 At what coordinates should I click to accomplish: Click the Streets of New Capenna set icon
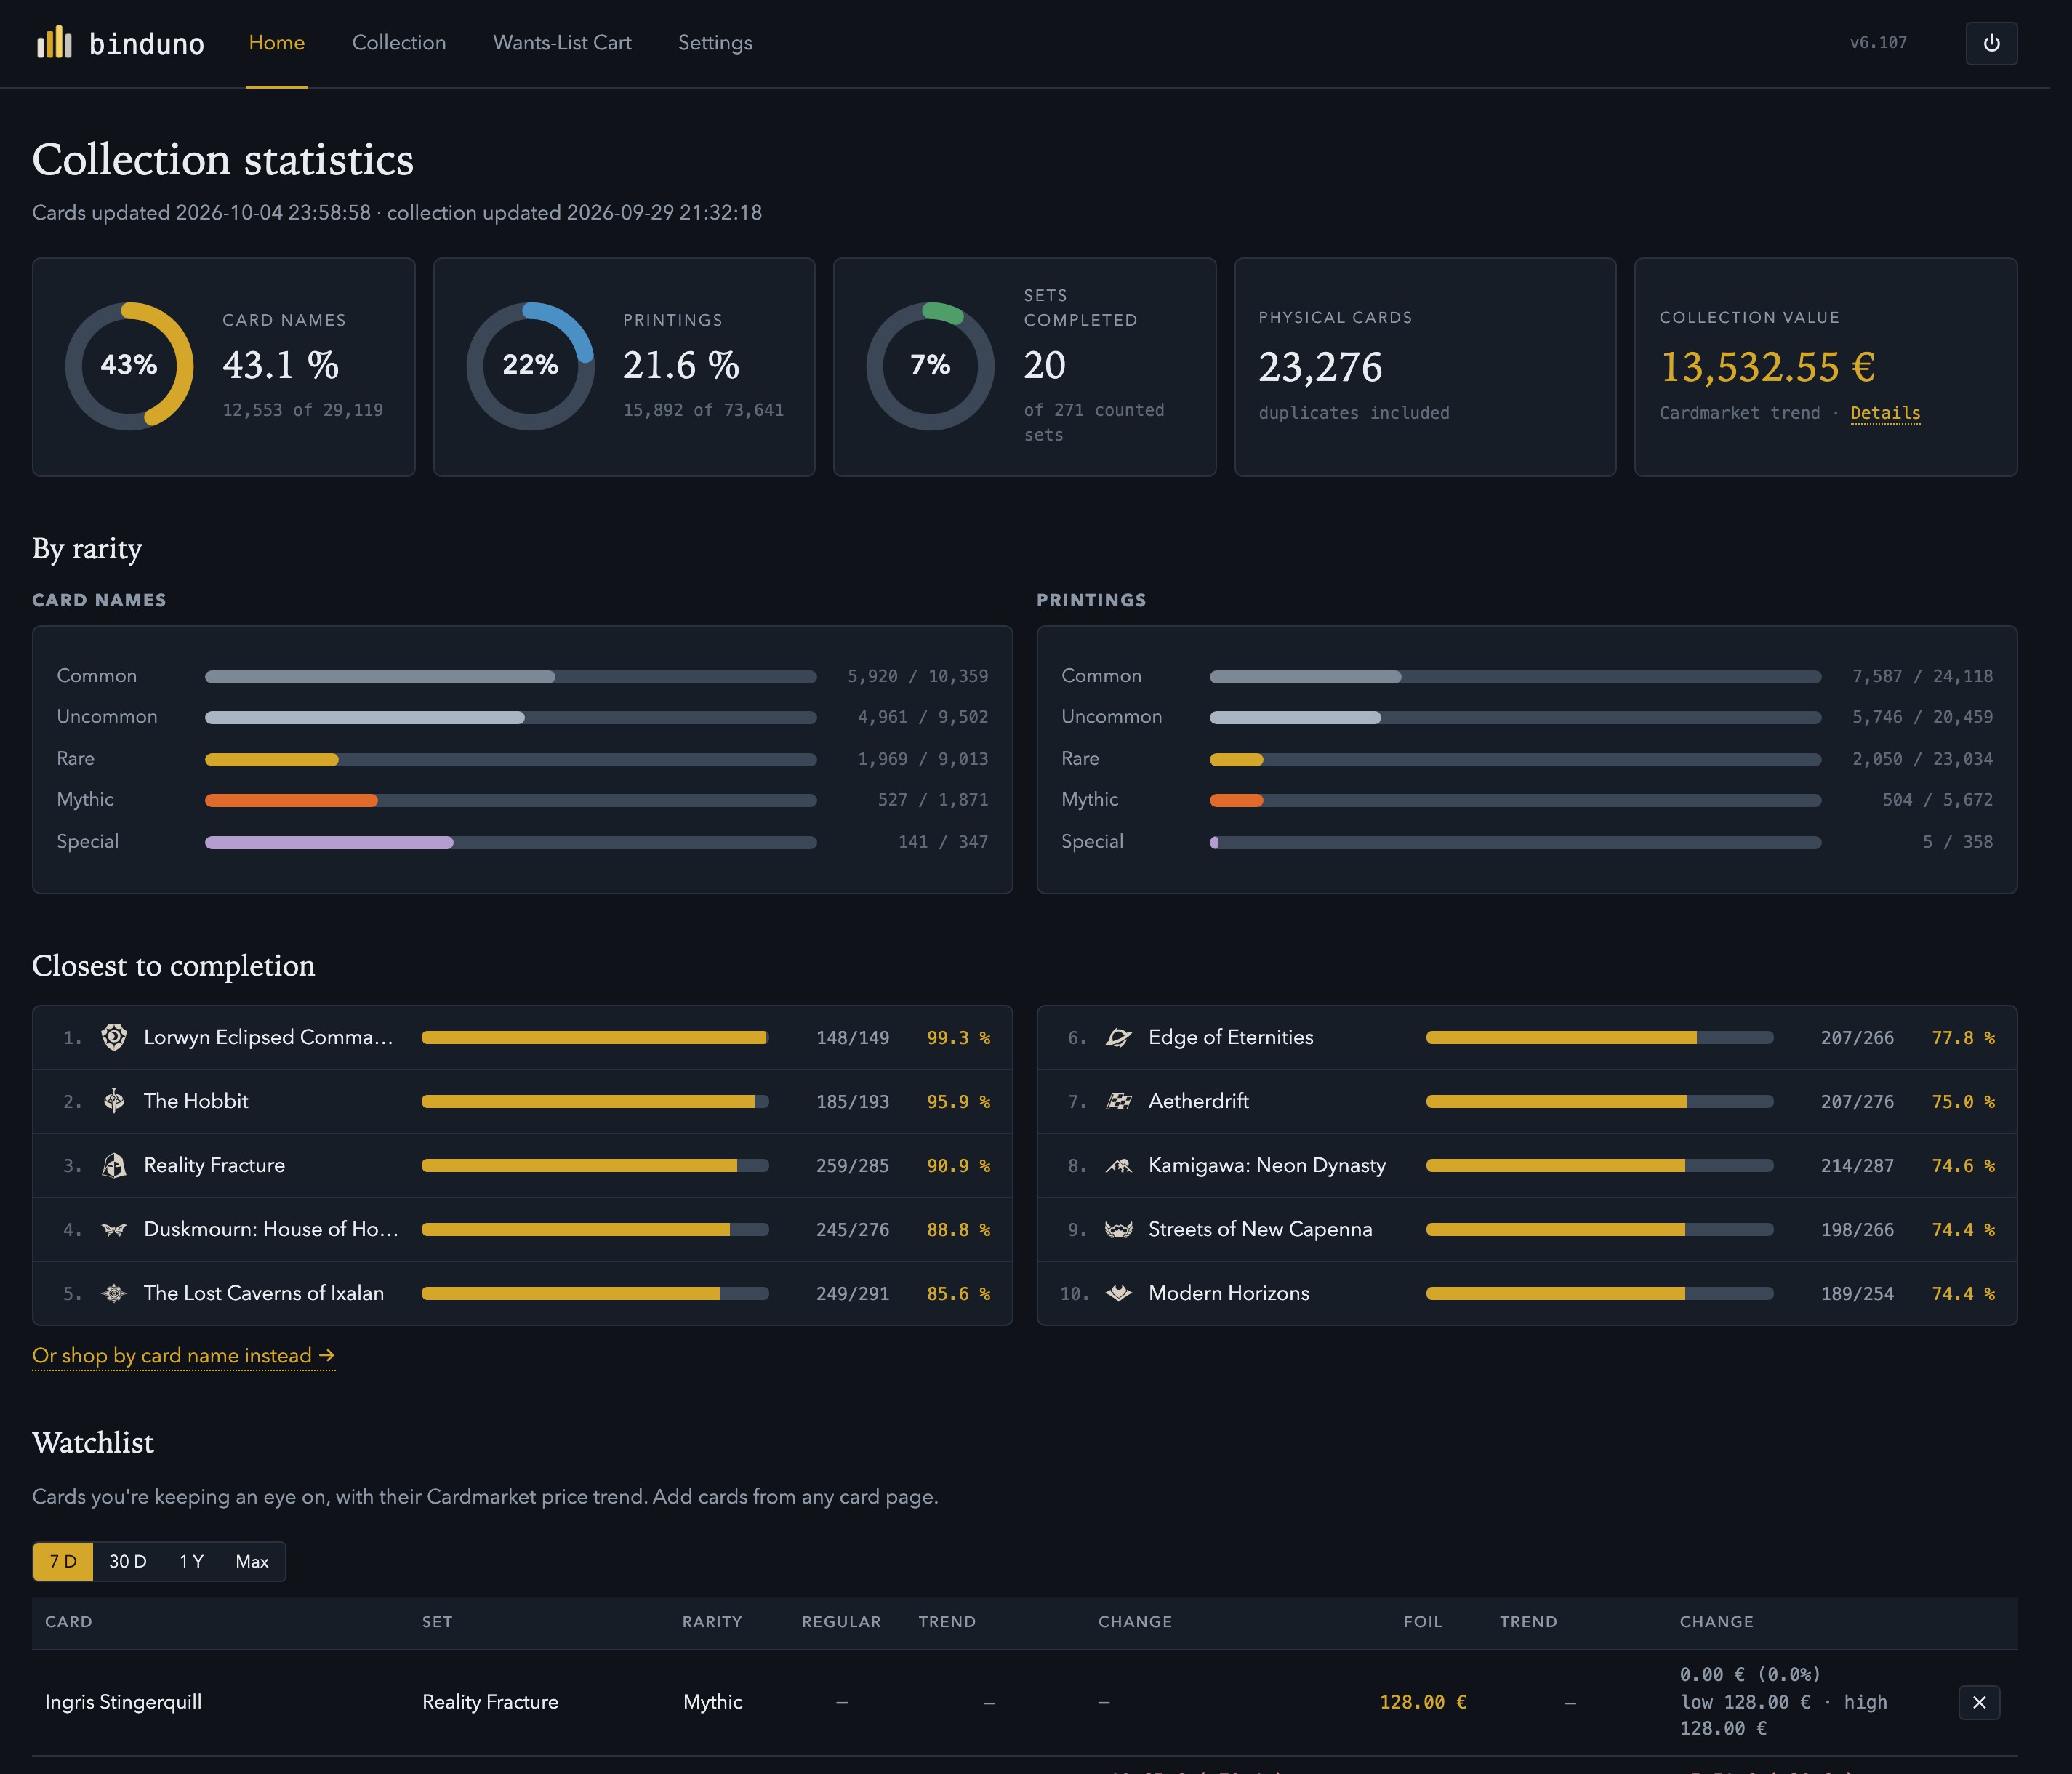1118,1229
